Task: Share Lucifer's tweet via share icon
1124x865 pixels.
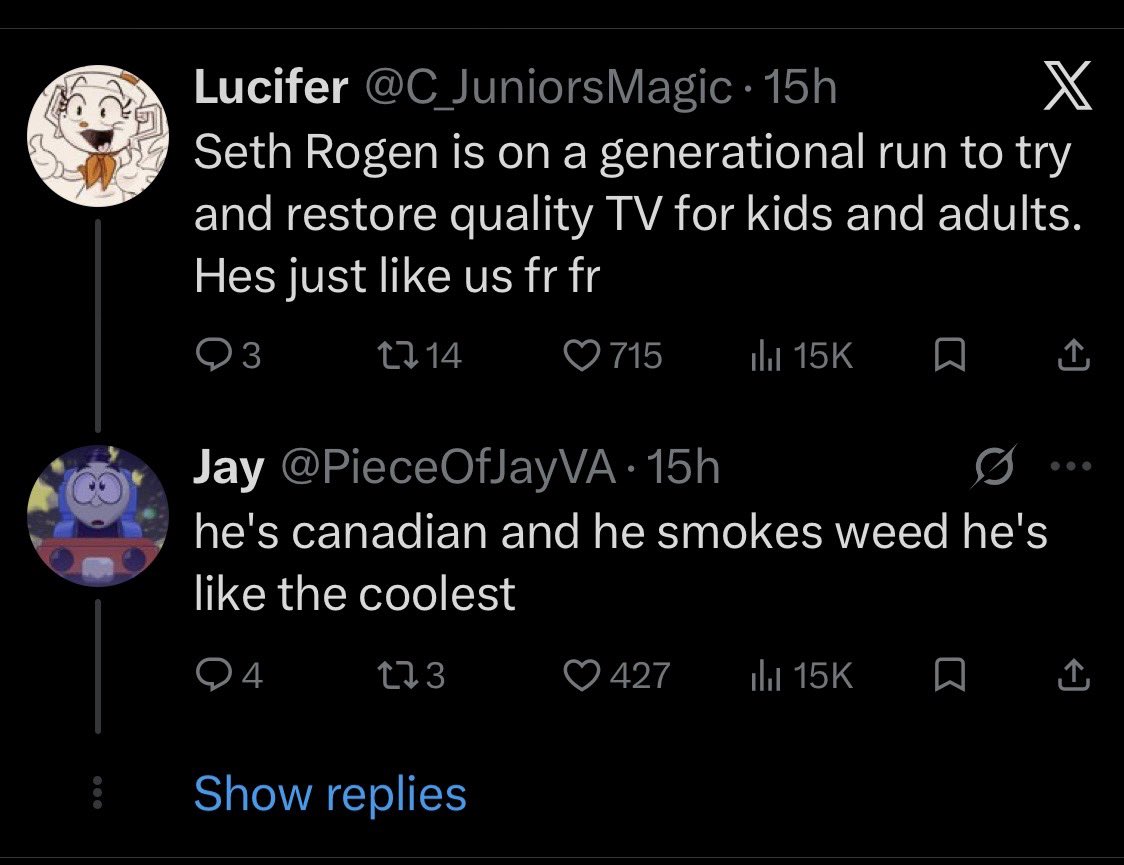Action: pos(1071,356)
